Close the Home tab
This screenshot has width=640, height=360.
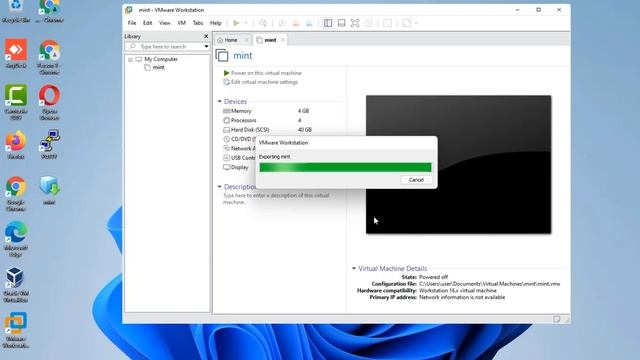point(247,40)
